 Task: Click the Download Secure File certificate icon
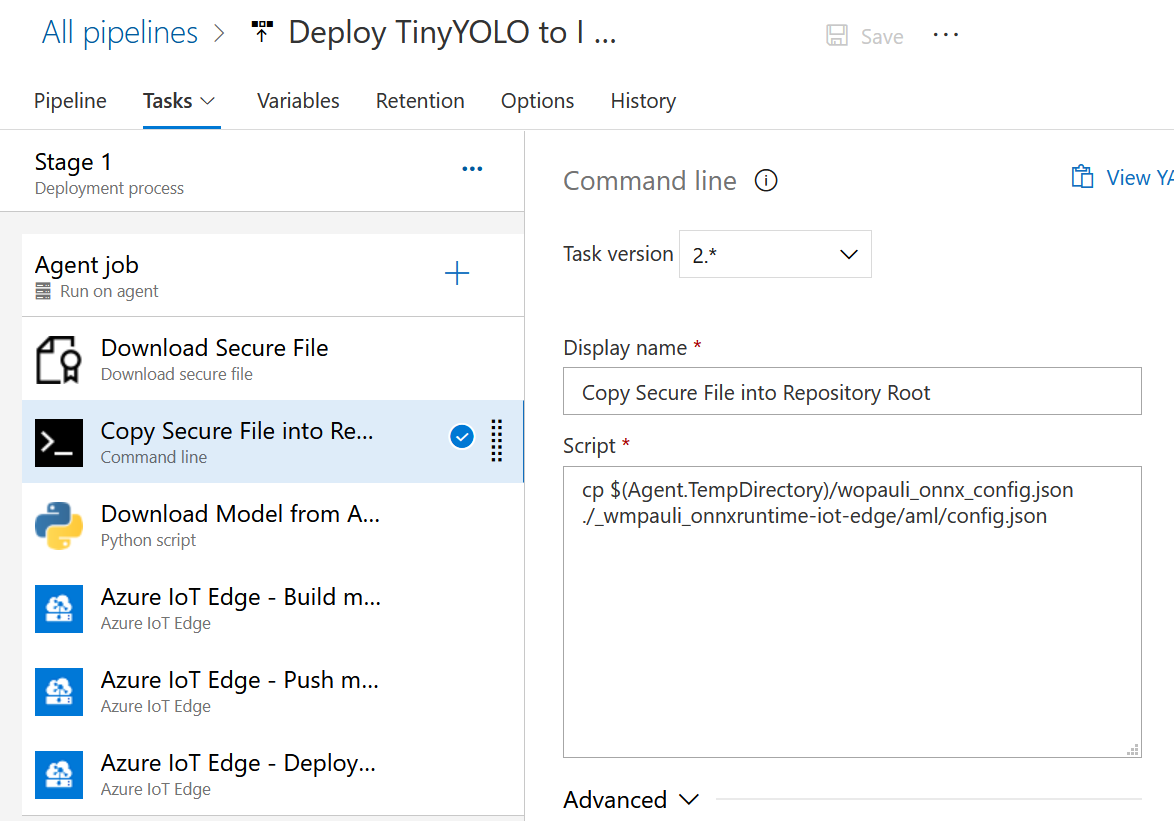58,360
